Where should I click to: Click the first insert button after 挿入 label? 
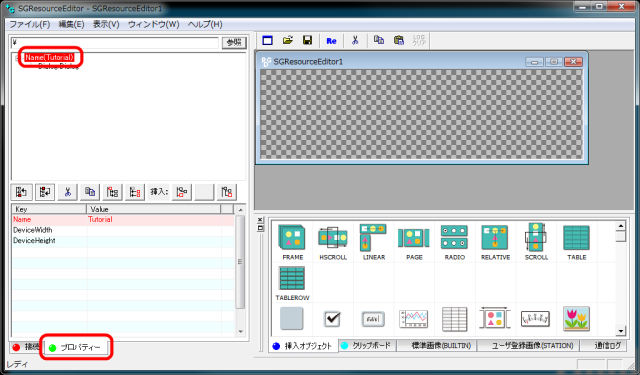point(182,192)
